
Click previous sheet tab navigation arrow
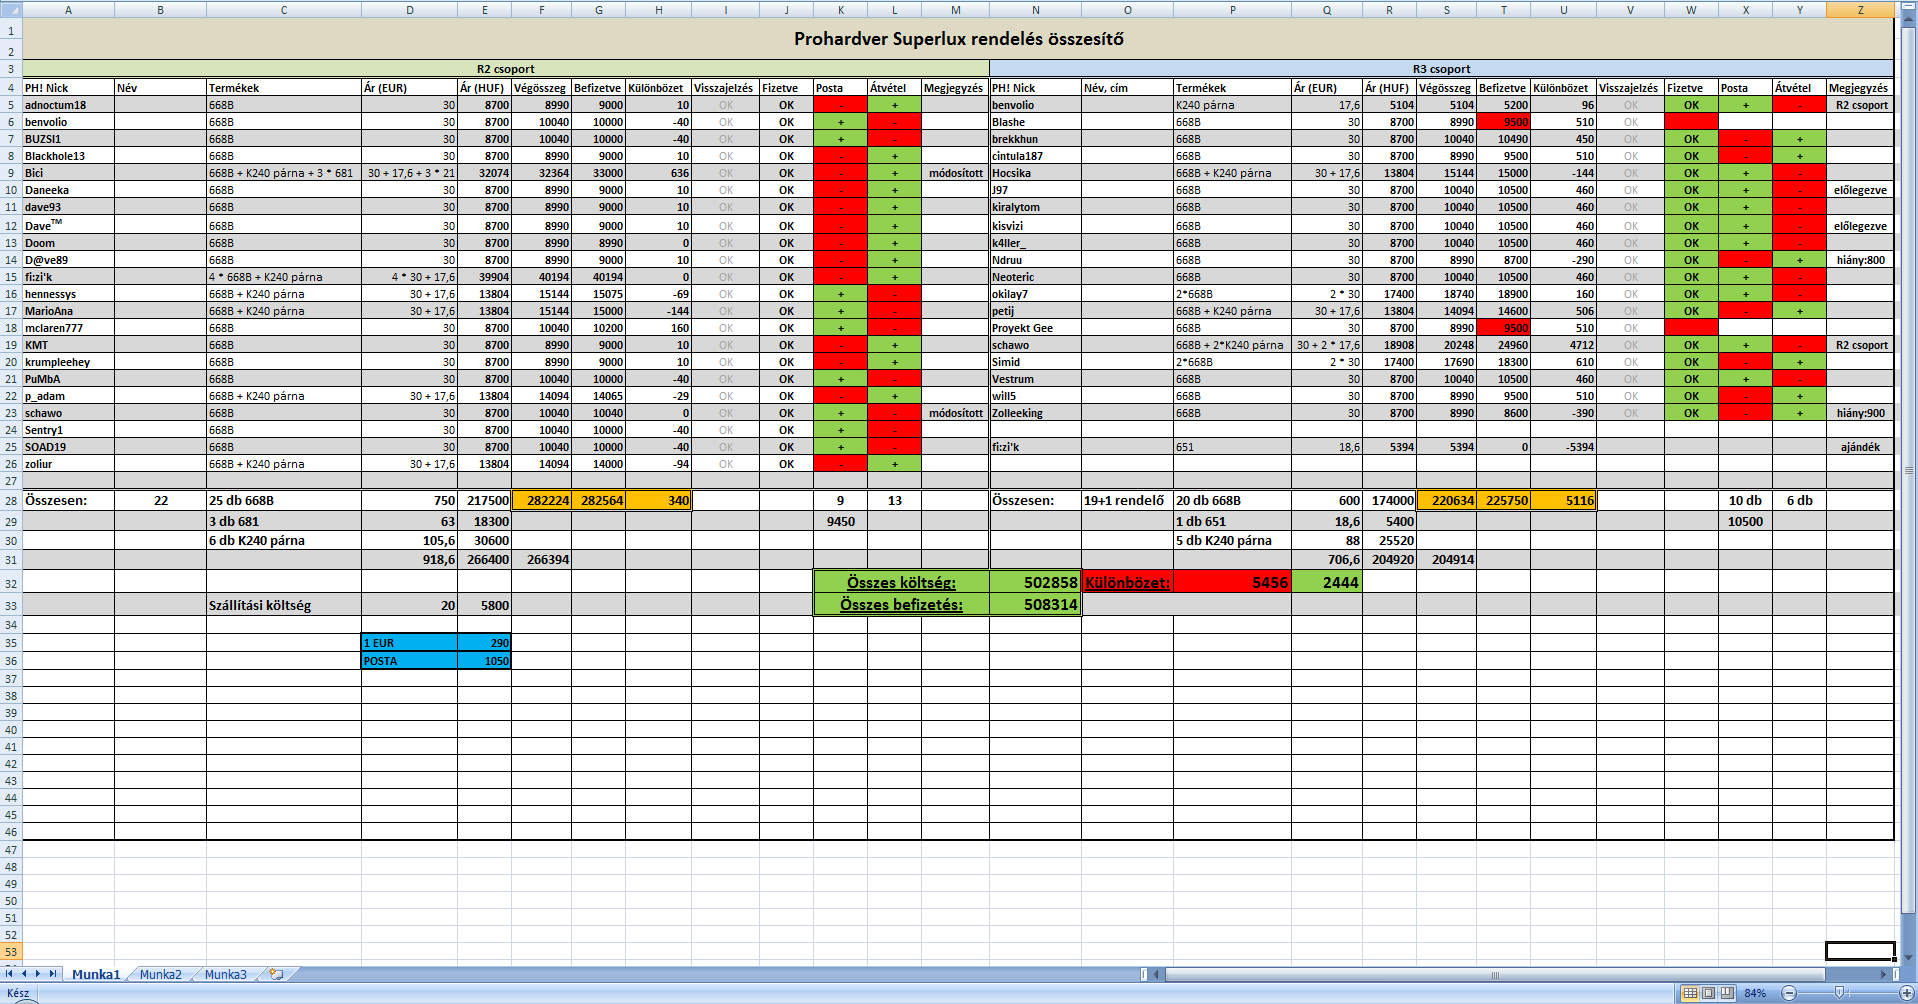point(24,974)
